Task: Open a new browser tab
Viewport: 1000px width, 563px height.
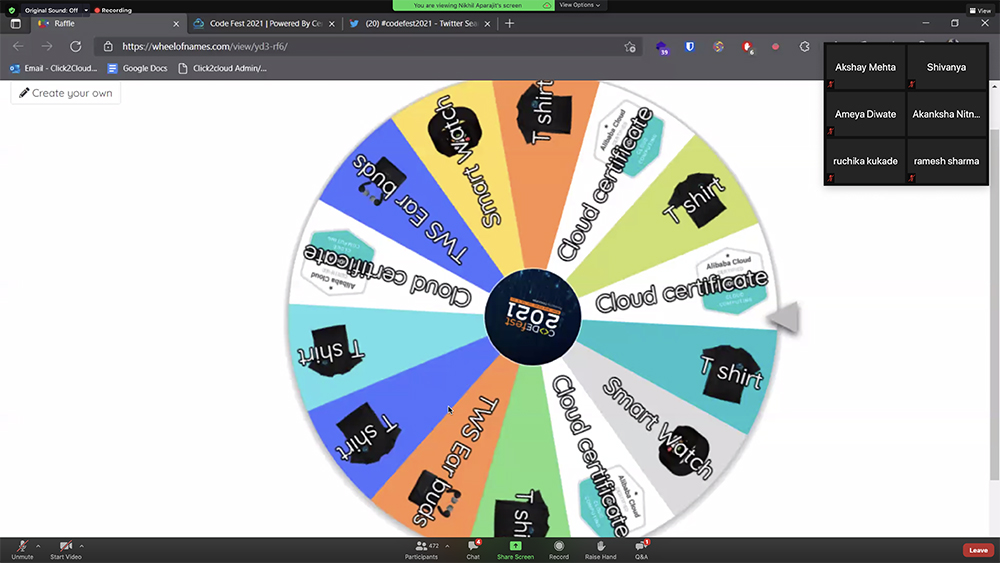Action: tap(509, 24)
